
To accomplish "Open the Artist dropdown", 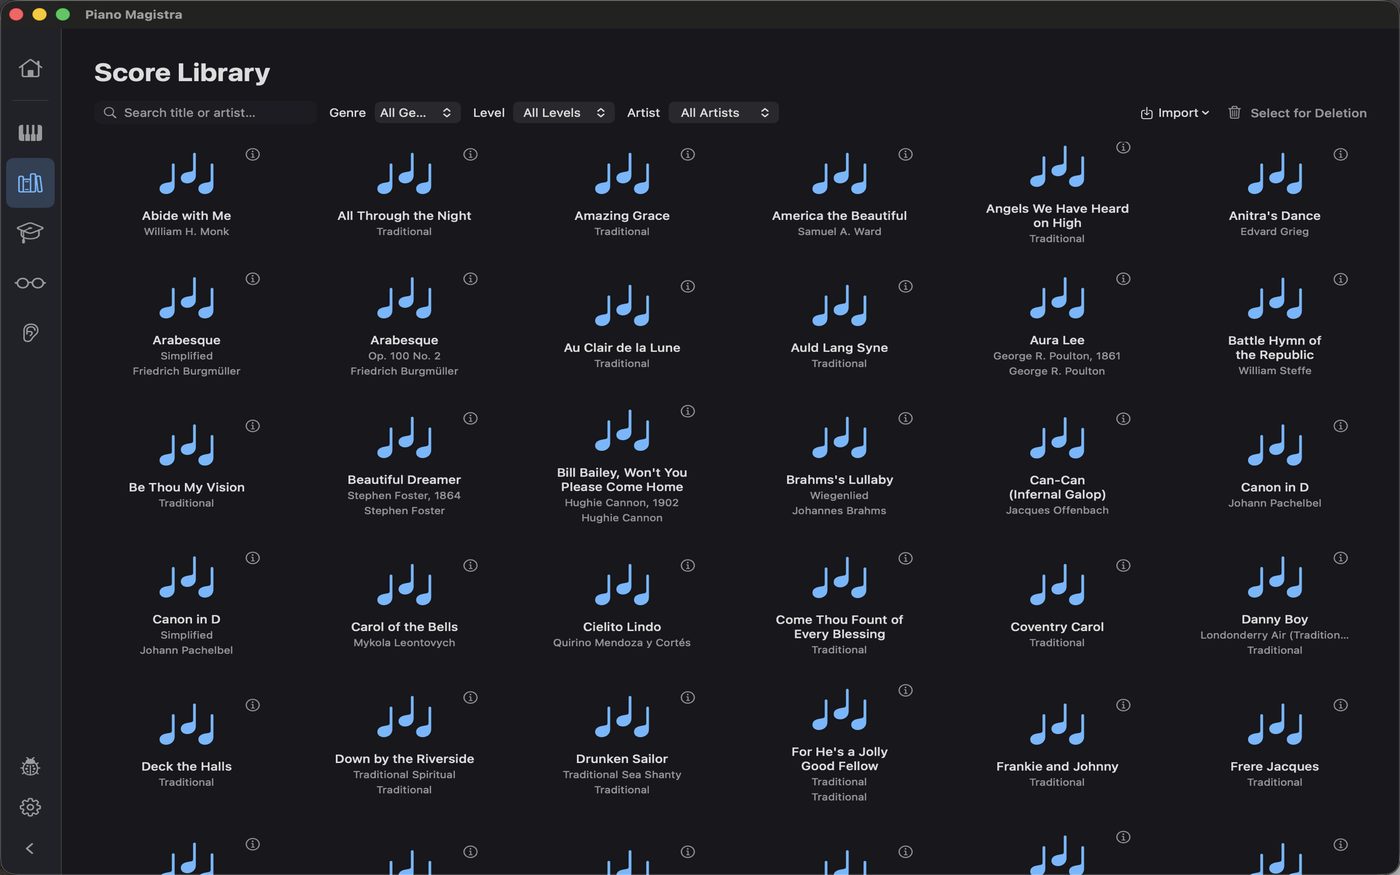I will pos(723,113).
